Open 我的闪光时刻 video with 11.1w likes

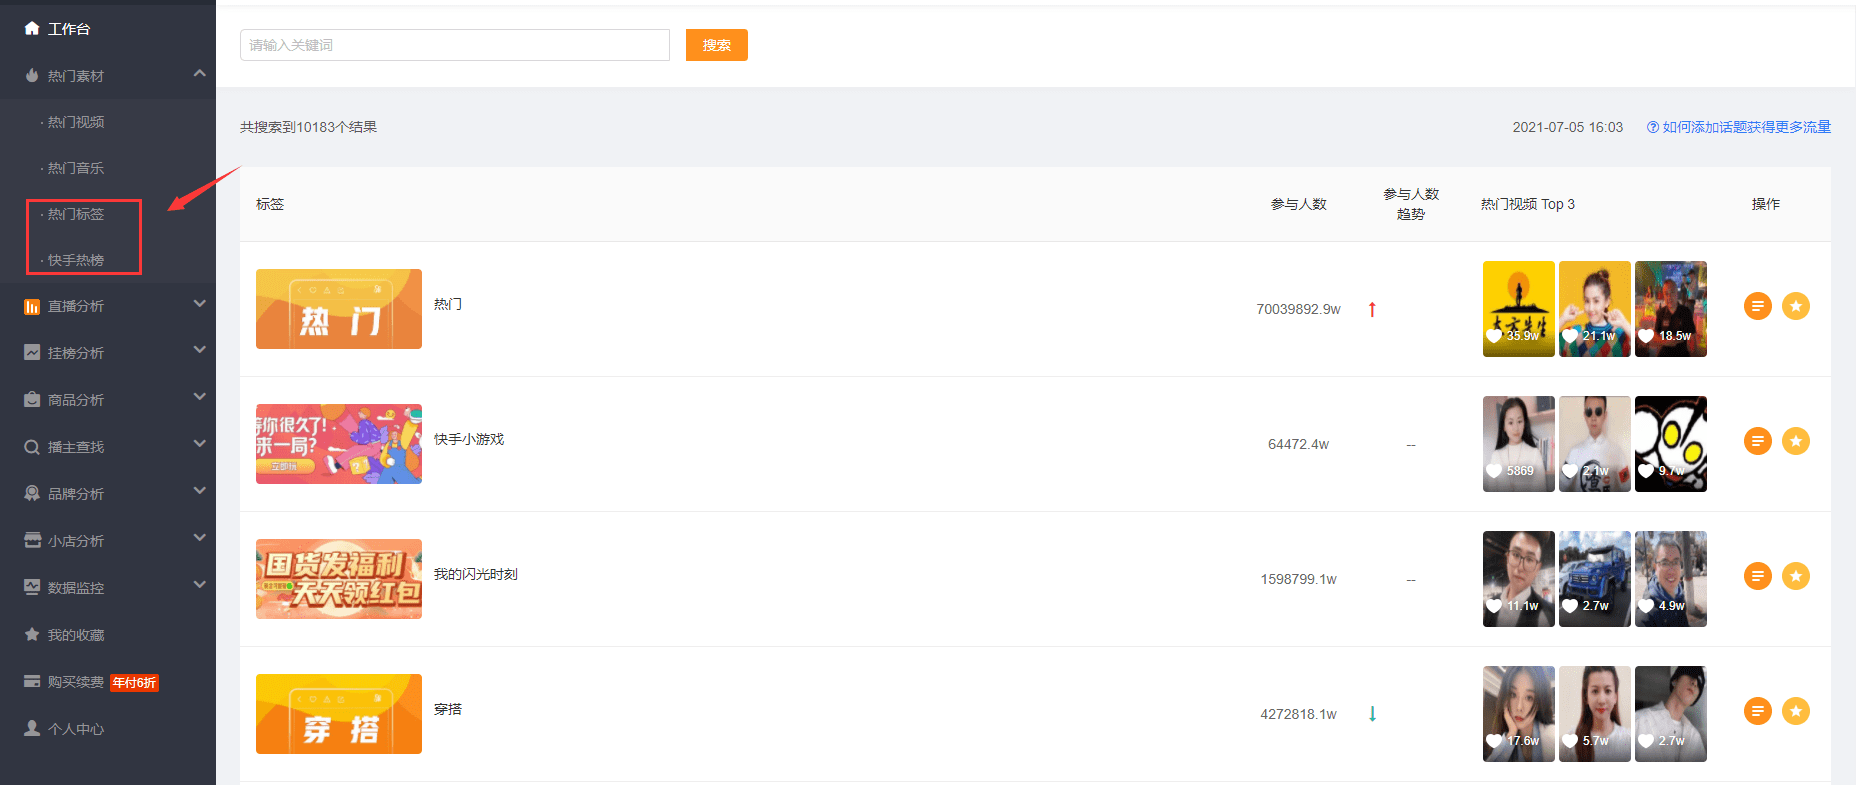click(1519, 579)
